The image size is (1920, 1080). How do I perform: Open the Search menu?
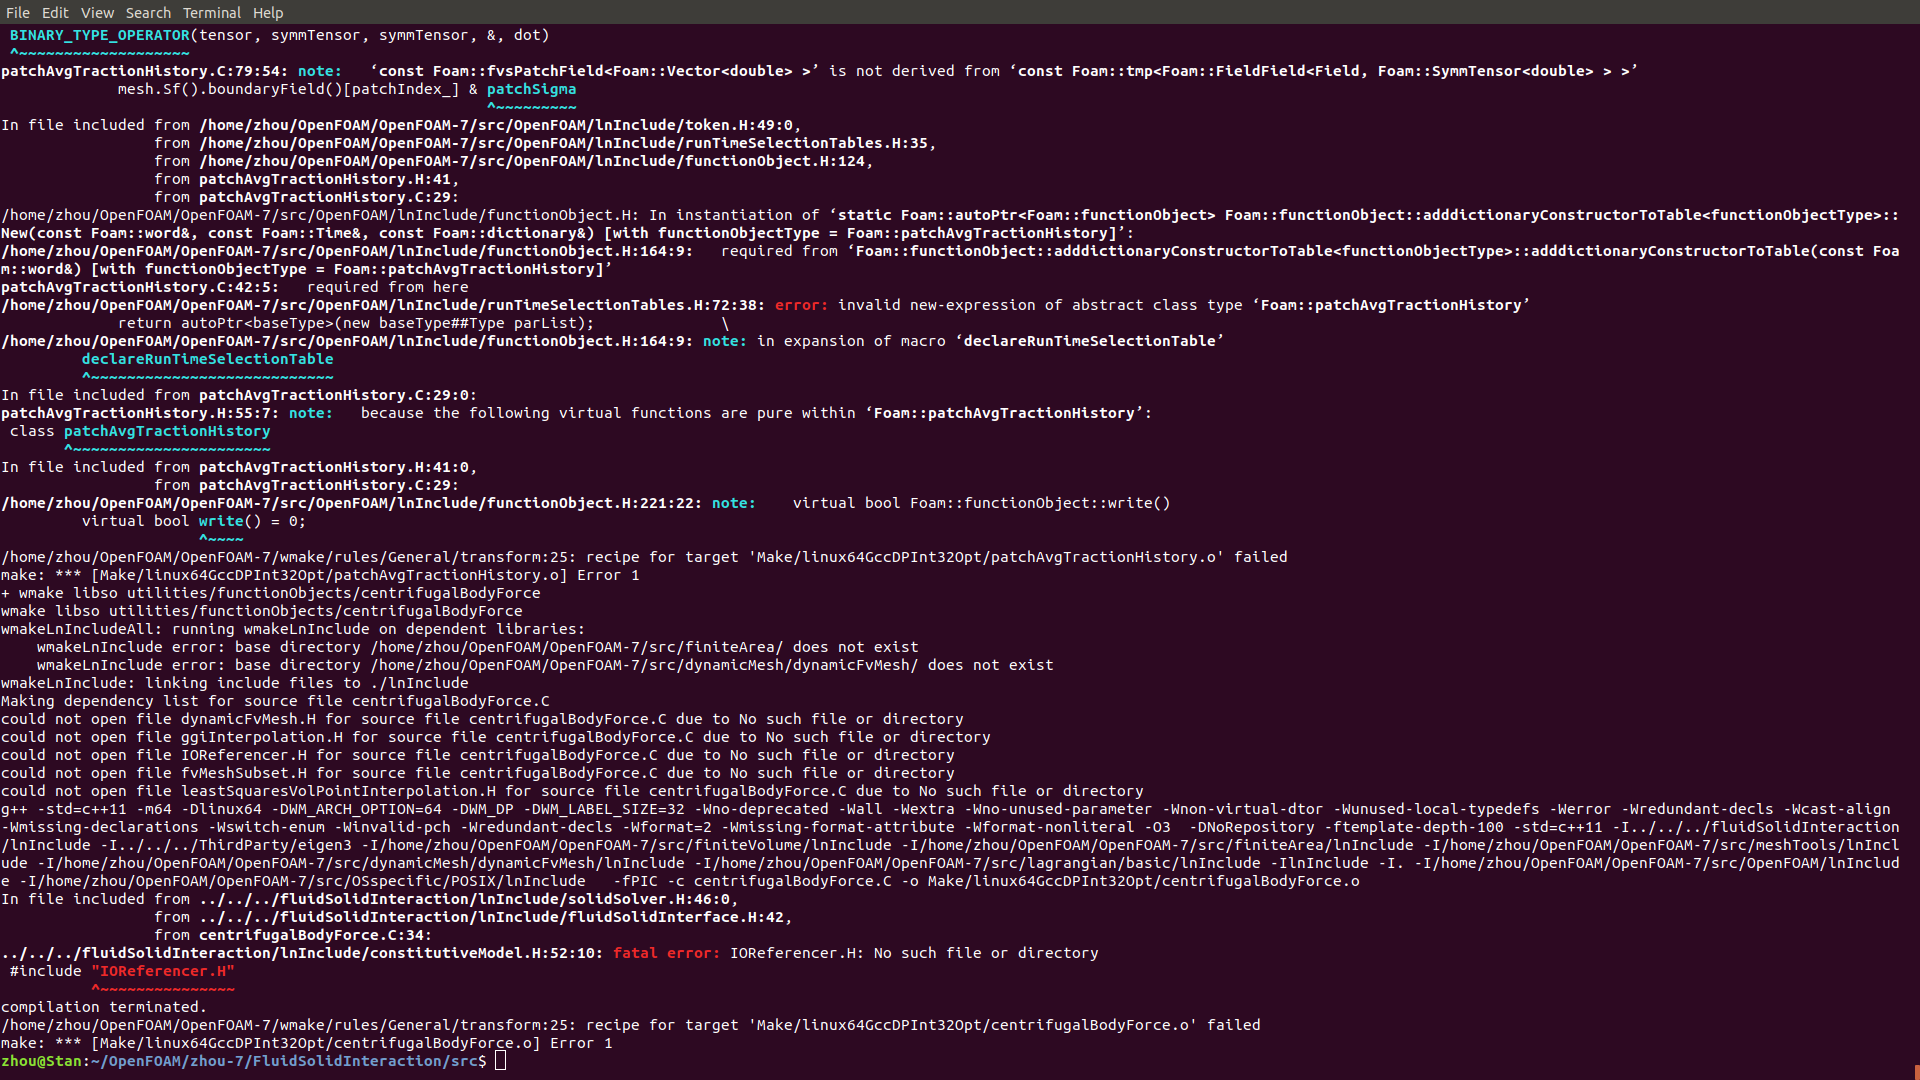tap(148, 13)
